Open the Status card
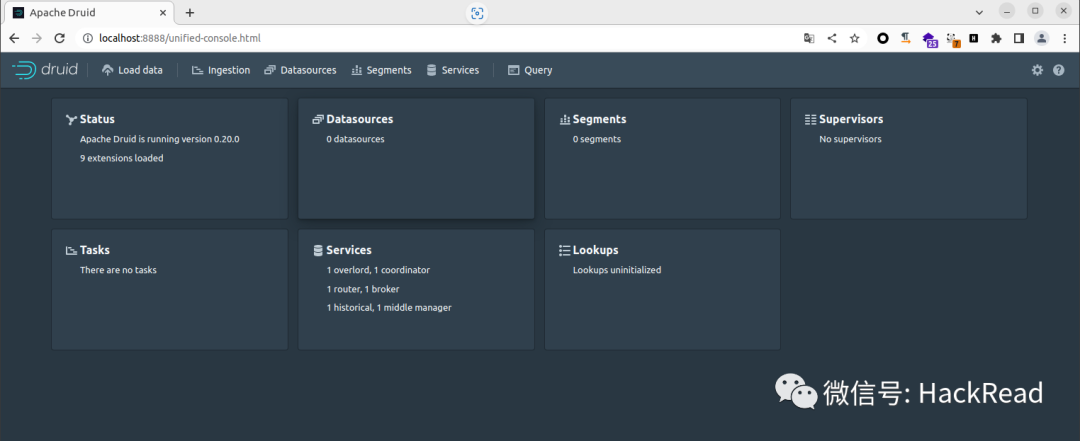Screen dimensions: 1080x441 tap(169, 158)
